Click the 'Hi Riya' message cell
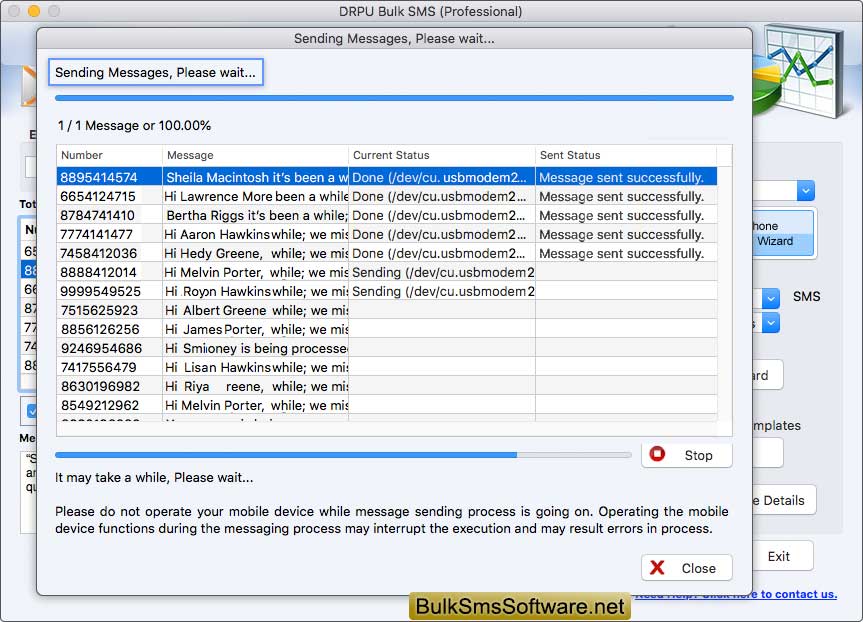Screen dimensions: 863x622 tap(256, 386)
